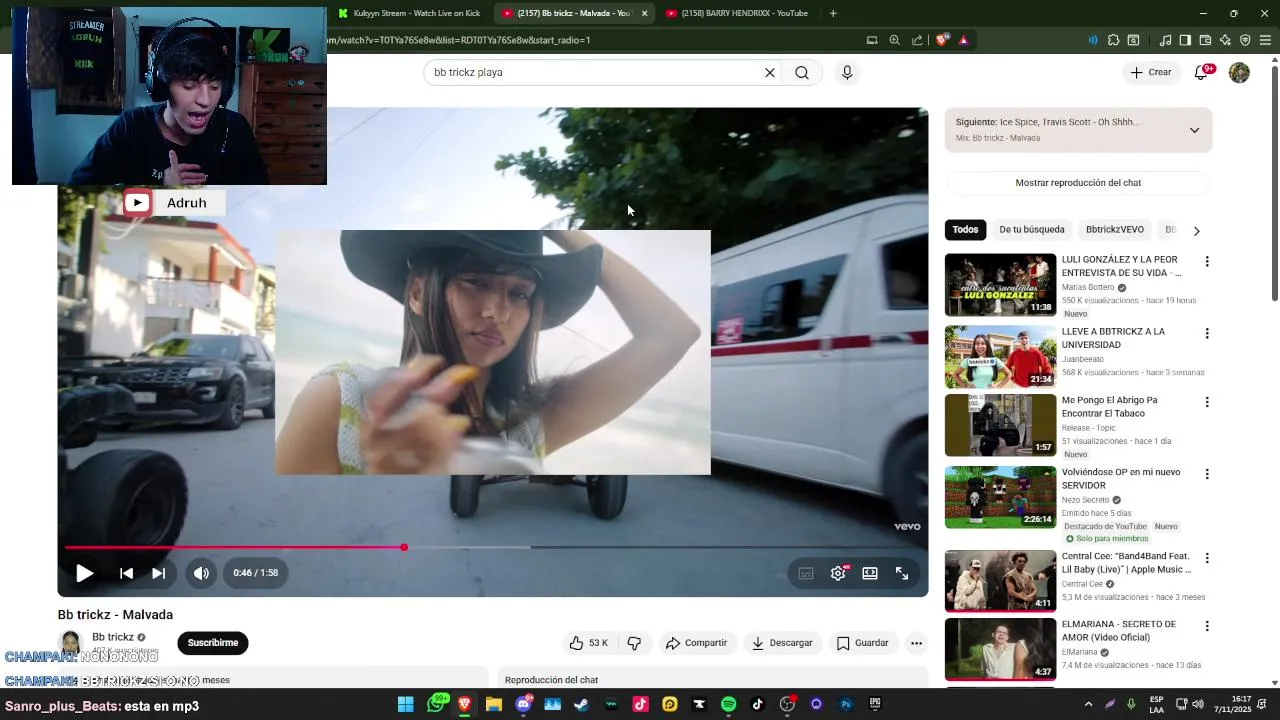Open the Luli González interview thumbnail

click(x=1000, y=285)
